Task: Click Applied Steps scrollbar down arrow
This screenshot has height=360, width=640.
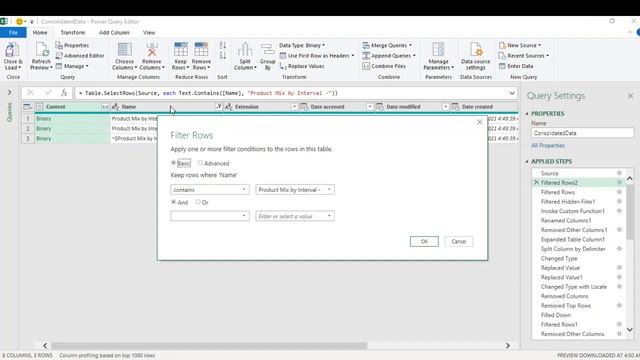Action: tap(630, 329)
